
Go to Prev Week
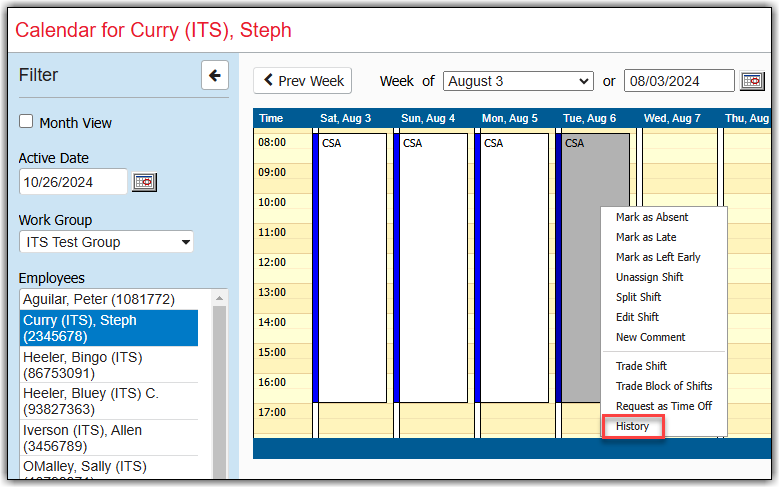(x=304, y=81)
